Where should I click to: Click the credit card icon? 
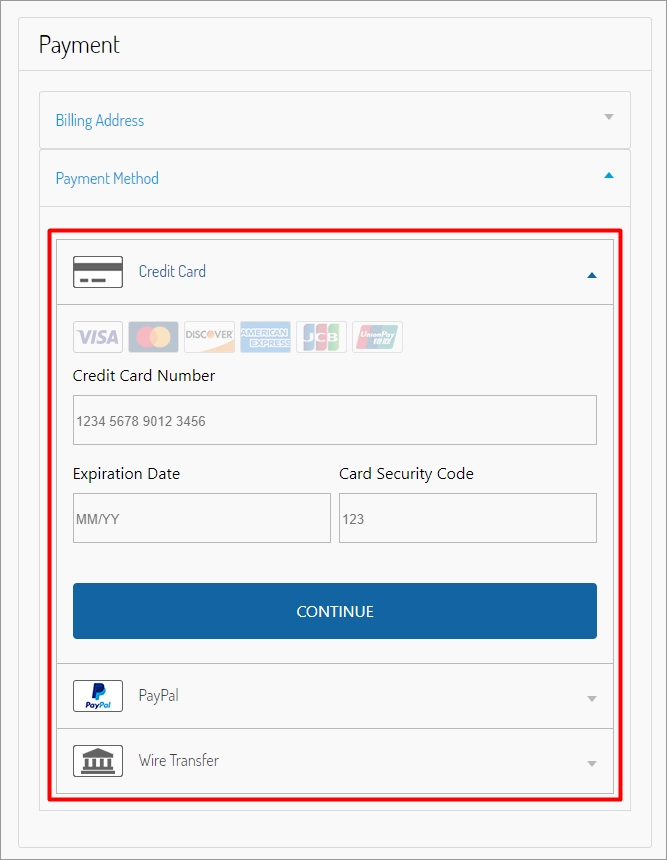click(98, 272)
